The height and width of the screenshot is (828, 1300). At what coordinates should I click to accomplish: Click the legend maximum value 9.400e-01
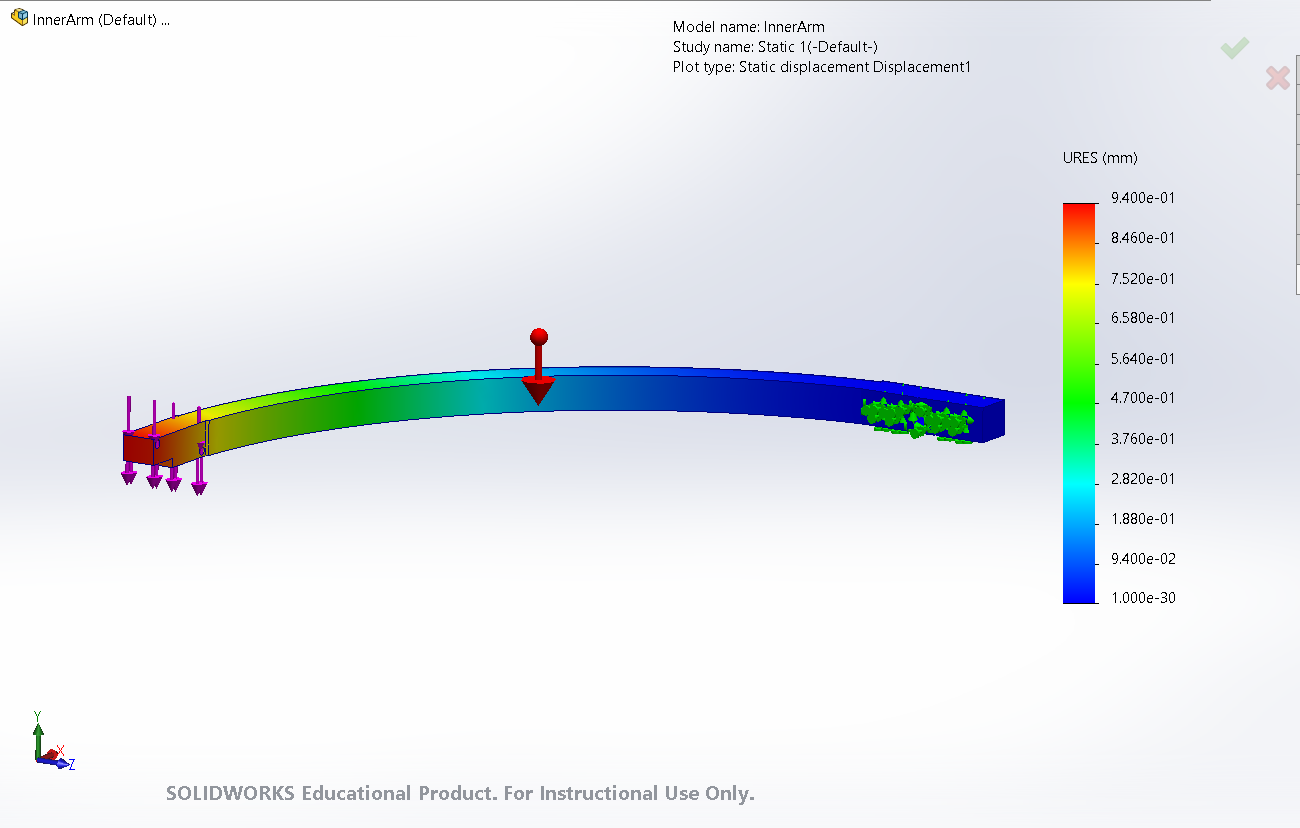1141,198
